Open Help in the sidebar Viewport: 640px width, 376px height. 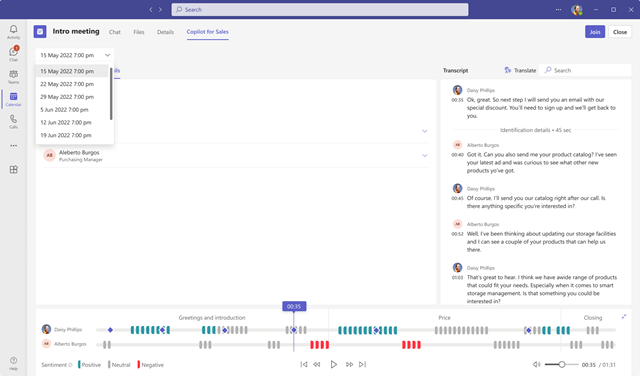pos(13,363)
